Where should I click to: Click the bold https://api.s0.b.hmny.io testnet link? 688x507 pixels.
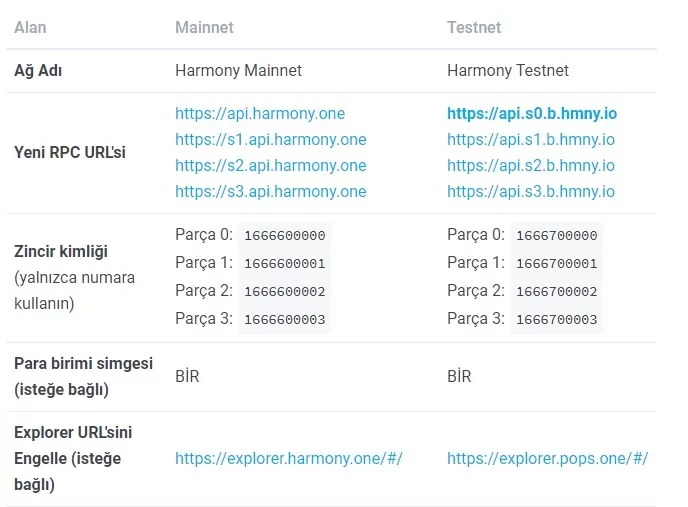532,114
